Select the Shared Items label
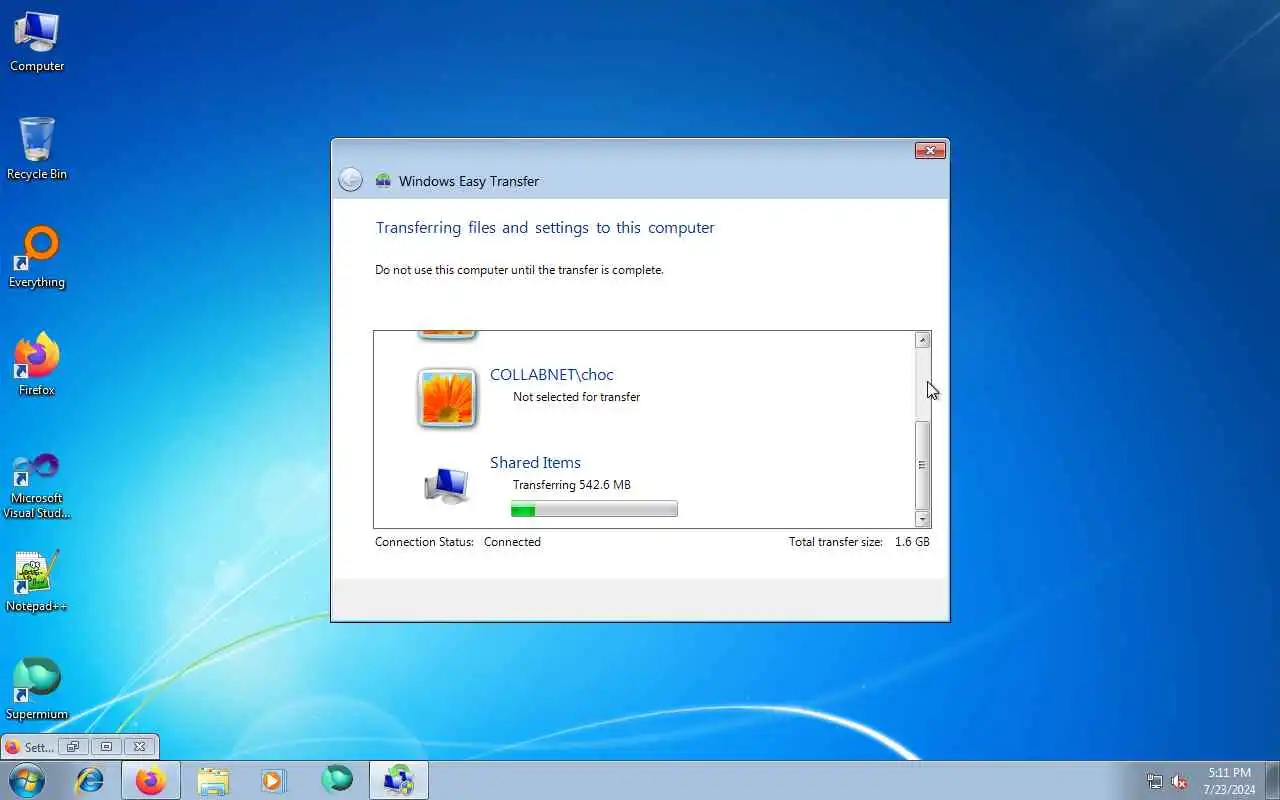 point(535,463)
